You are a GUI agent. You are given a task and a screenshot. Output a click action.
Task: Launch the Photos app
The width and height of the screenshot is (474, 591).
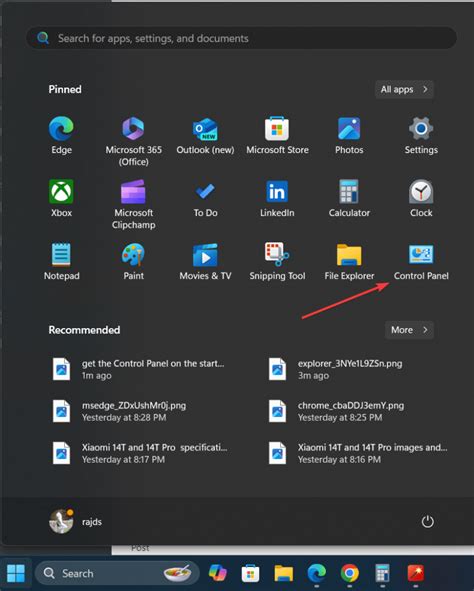(349, 135)
